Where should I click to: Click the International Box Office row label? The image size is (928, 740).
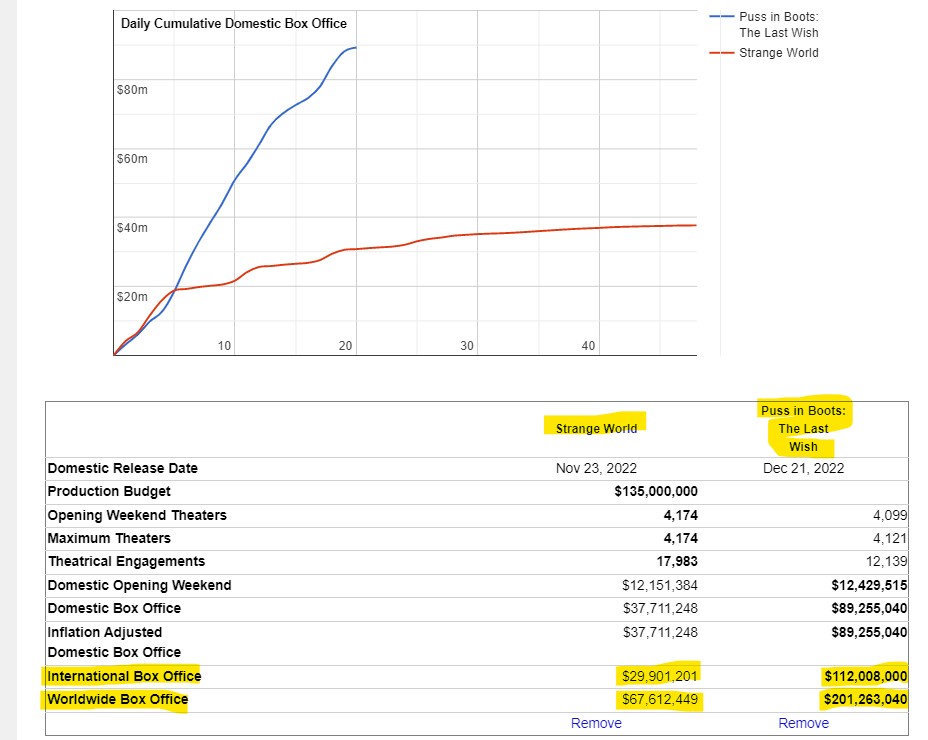(124, 676)
